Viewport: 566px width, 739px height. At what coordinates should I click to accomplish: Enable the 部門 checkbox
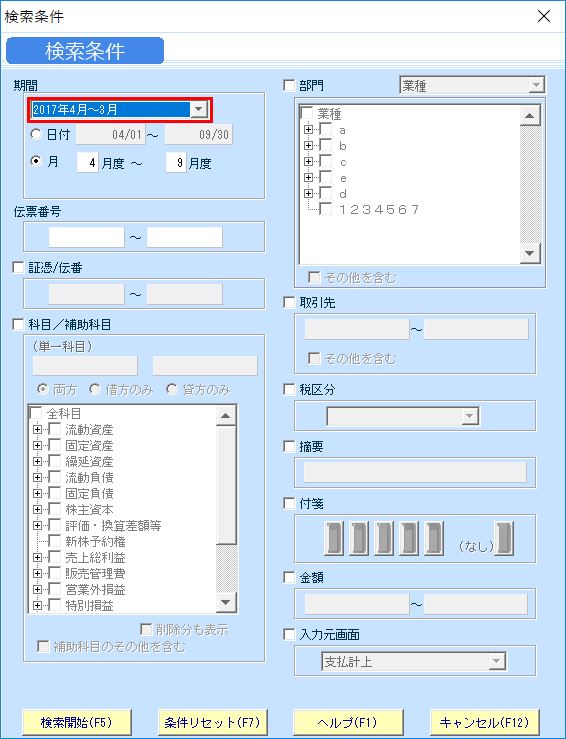289,85
